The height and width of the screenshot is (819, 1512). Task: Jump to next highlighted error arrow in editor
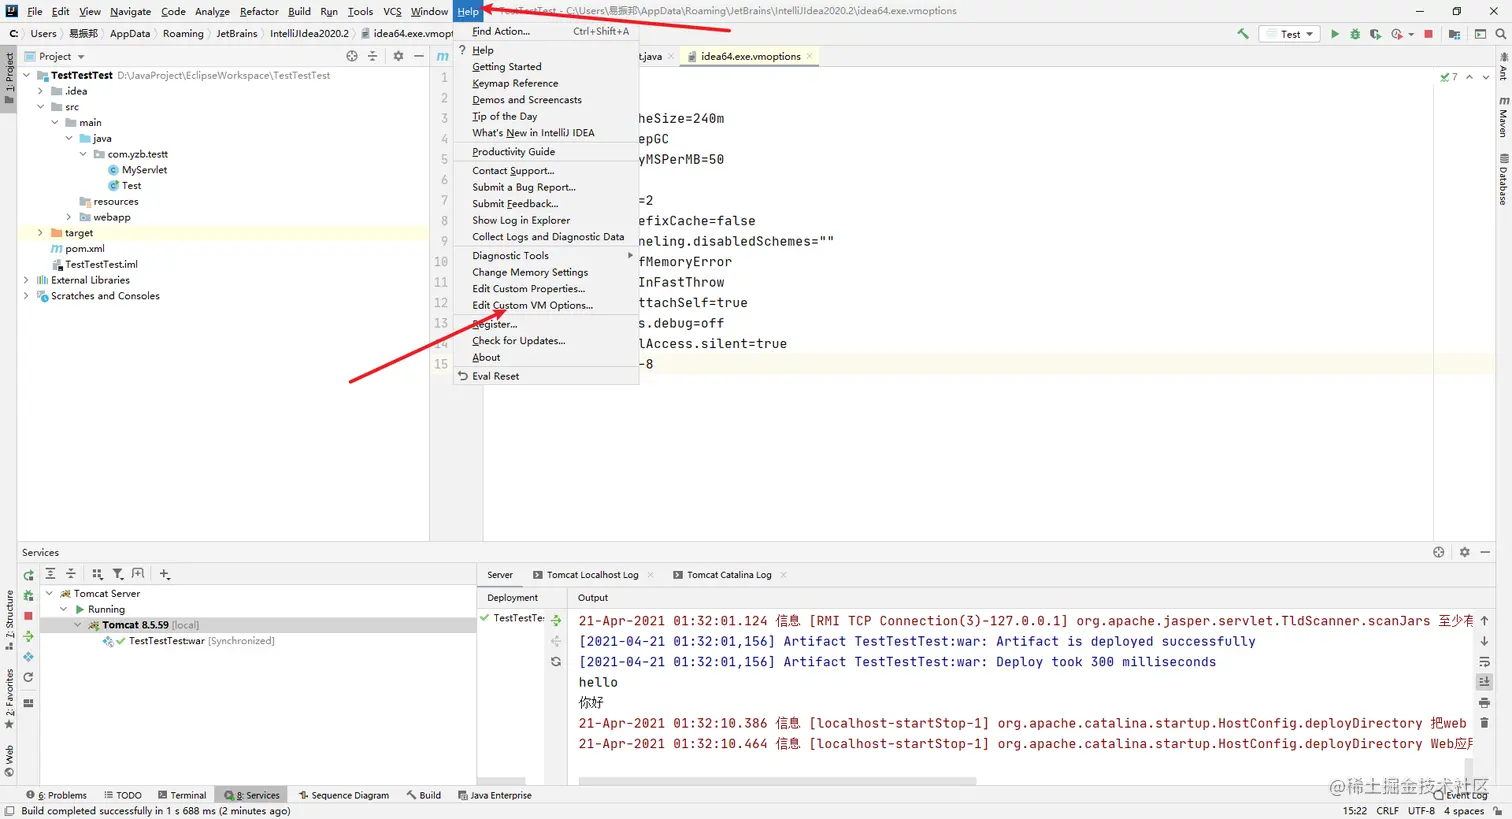[x=1486, y=77]
